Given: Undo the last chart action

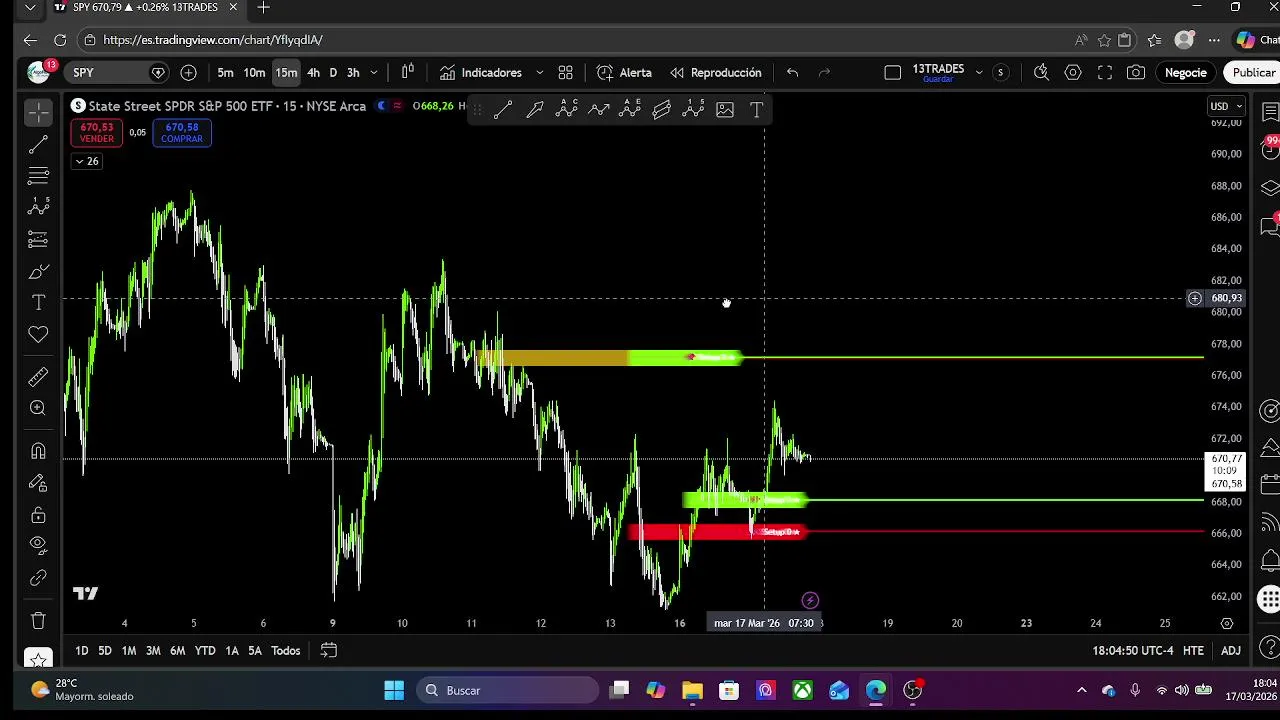Looking at the screenshot, I should pos(792,72).
